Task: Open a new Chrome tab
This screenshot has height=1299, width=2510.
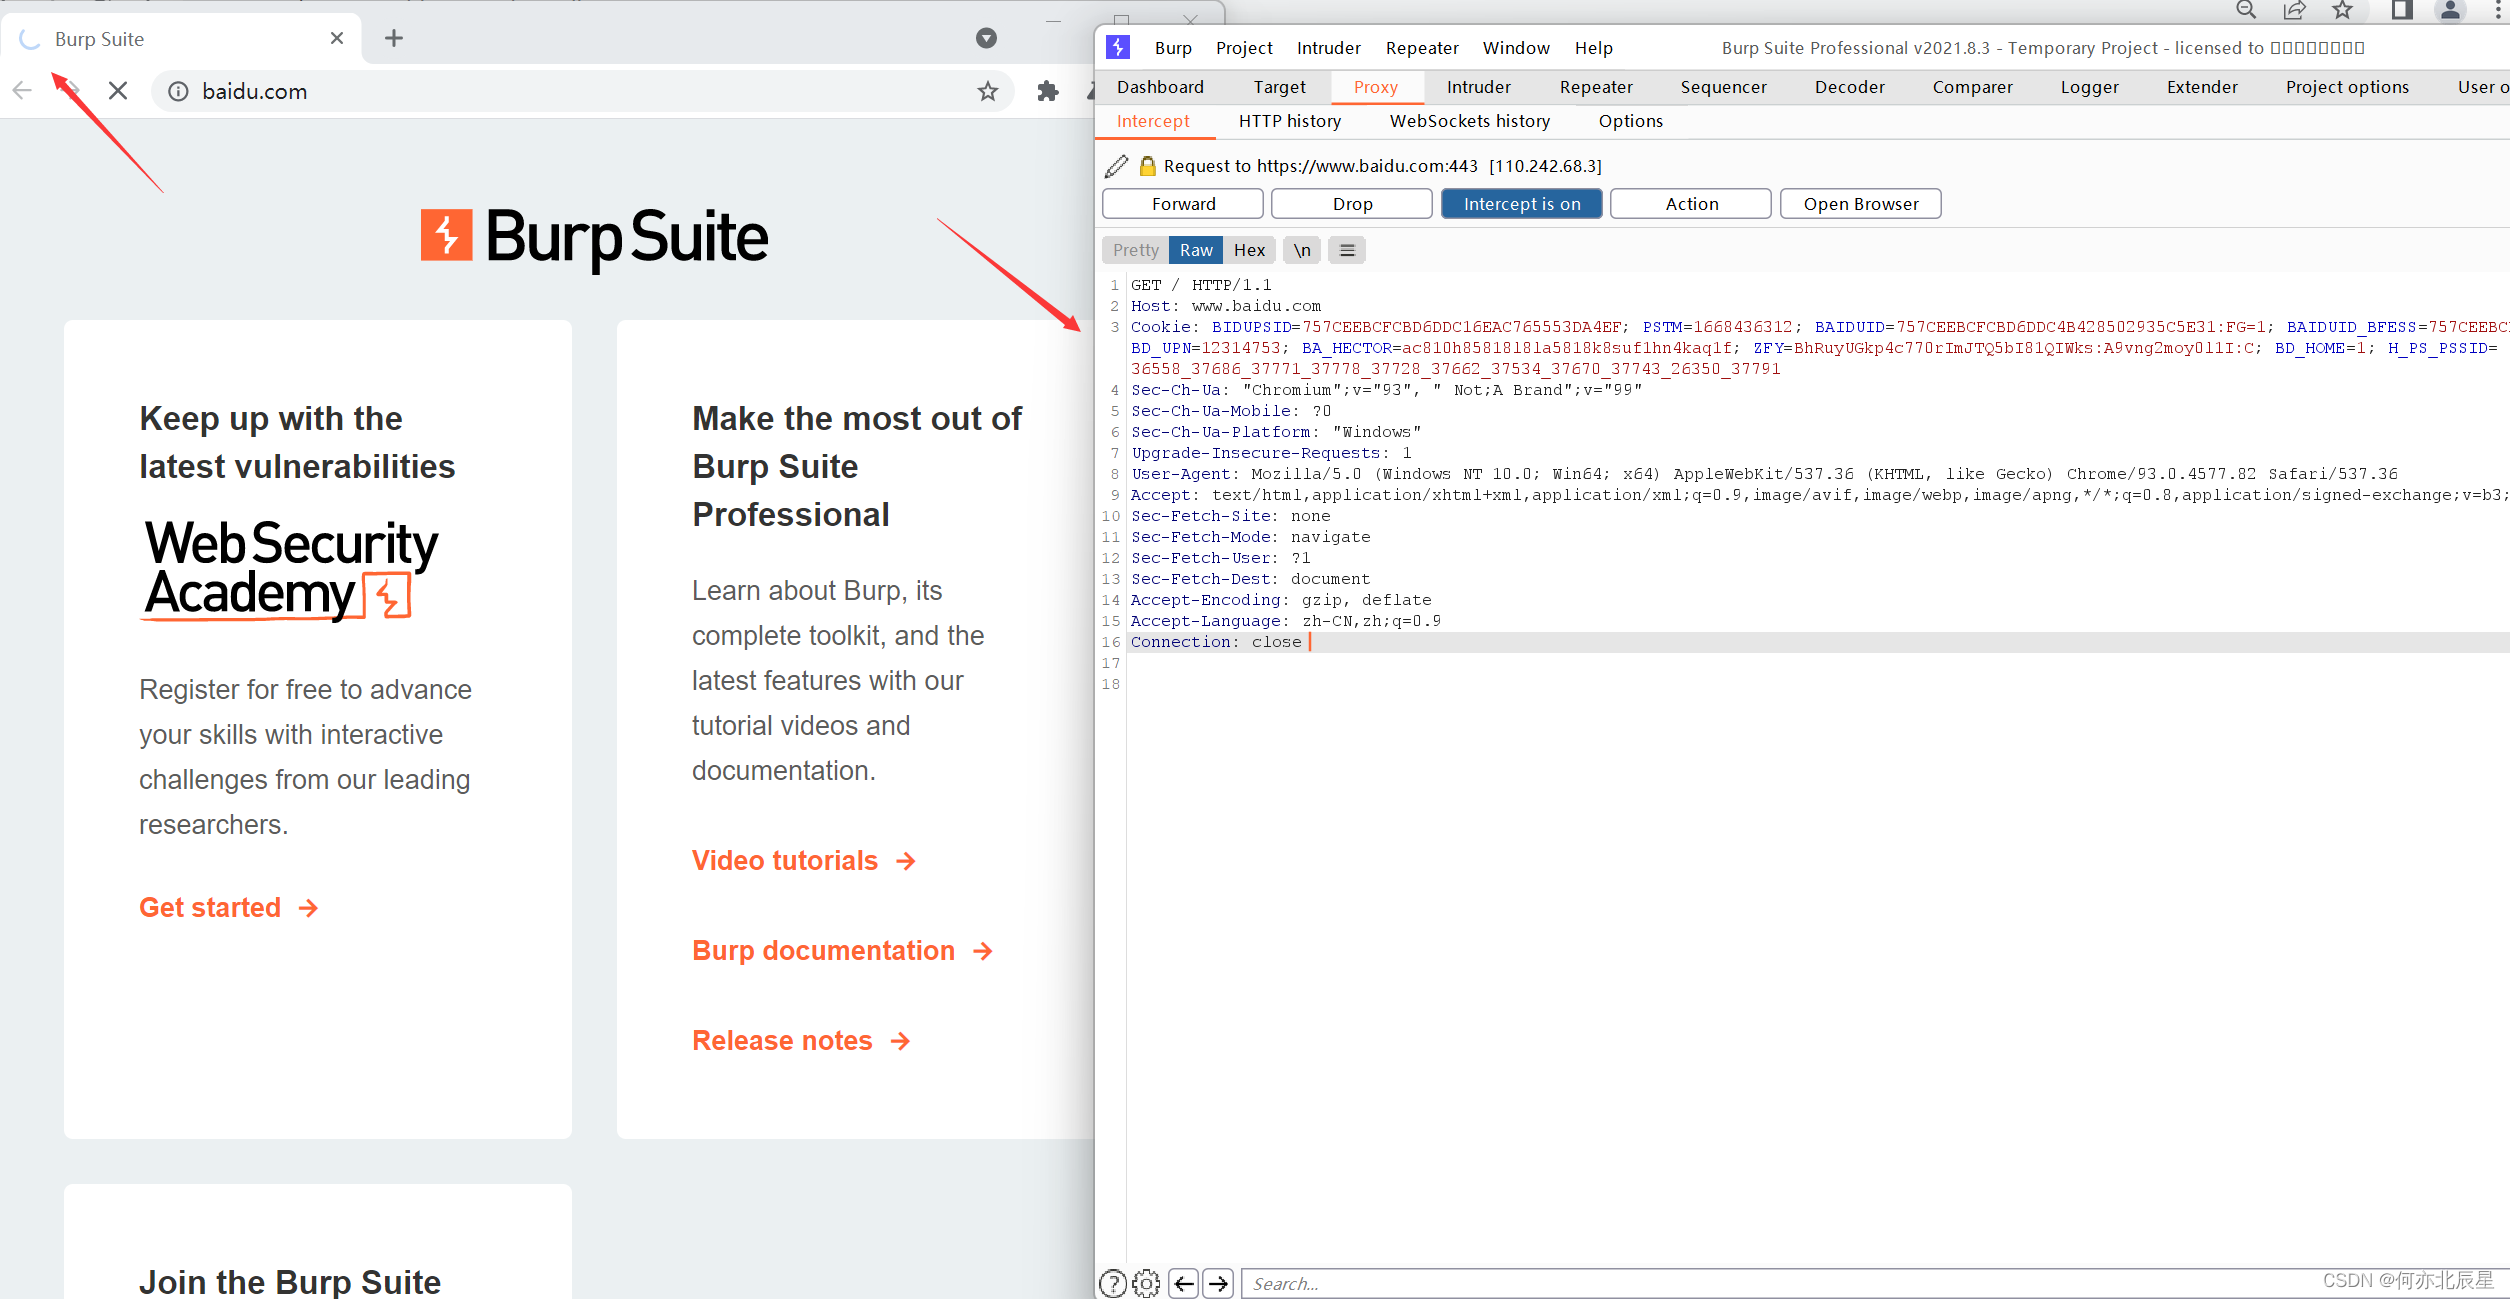Action: pyautogui.click(x=394, y=38)
